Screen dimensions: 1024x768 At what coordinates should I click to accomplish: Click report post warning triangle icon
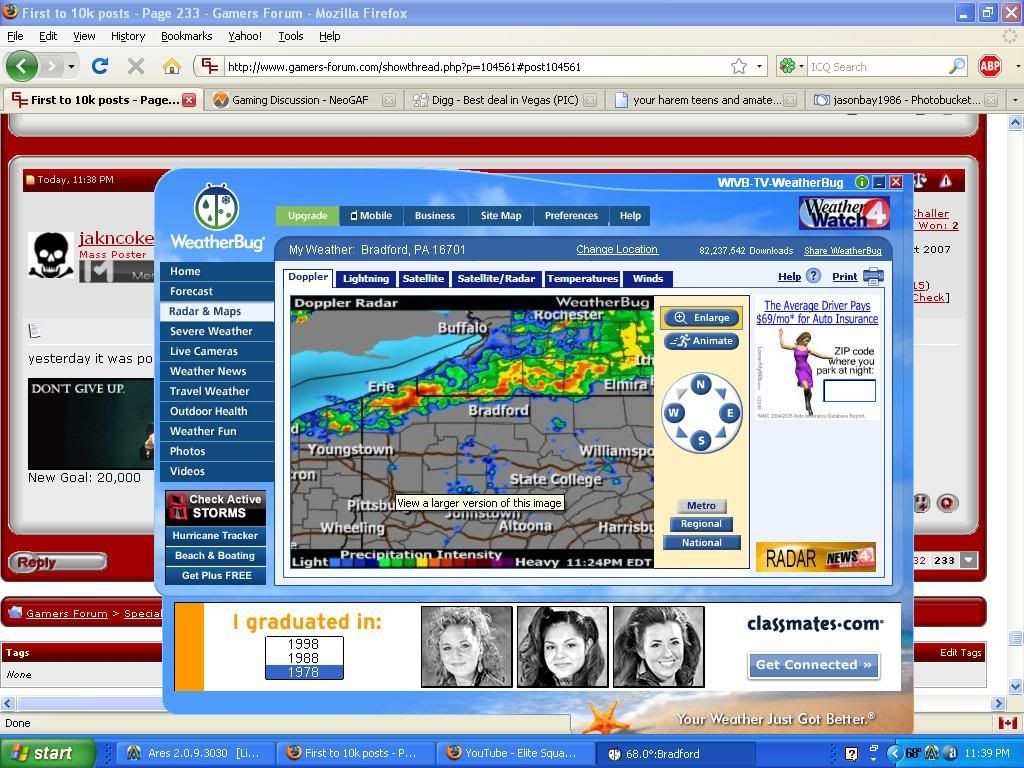point(945,181)
